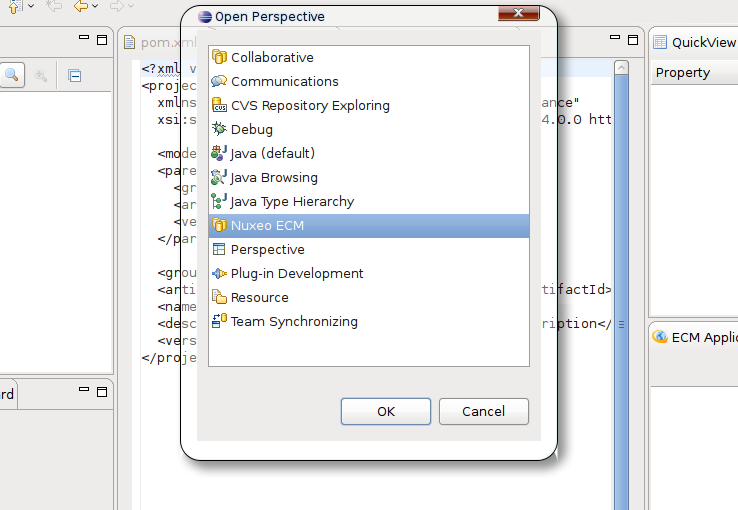Image resolution: width=738 pixels, height=510 pixels.
Task: Click the editor vertical scrollbar thumb
Action: click(x=621, y=292)
